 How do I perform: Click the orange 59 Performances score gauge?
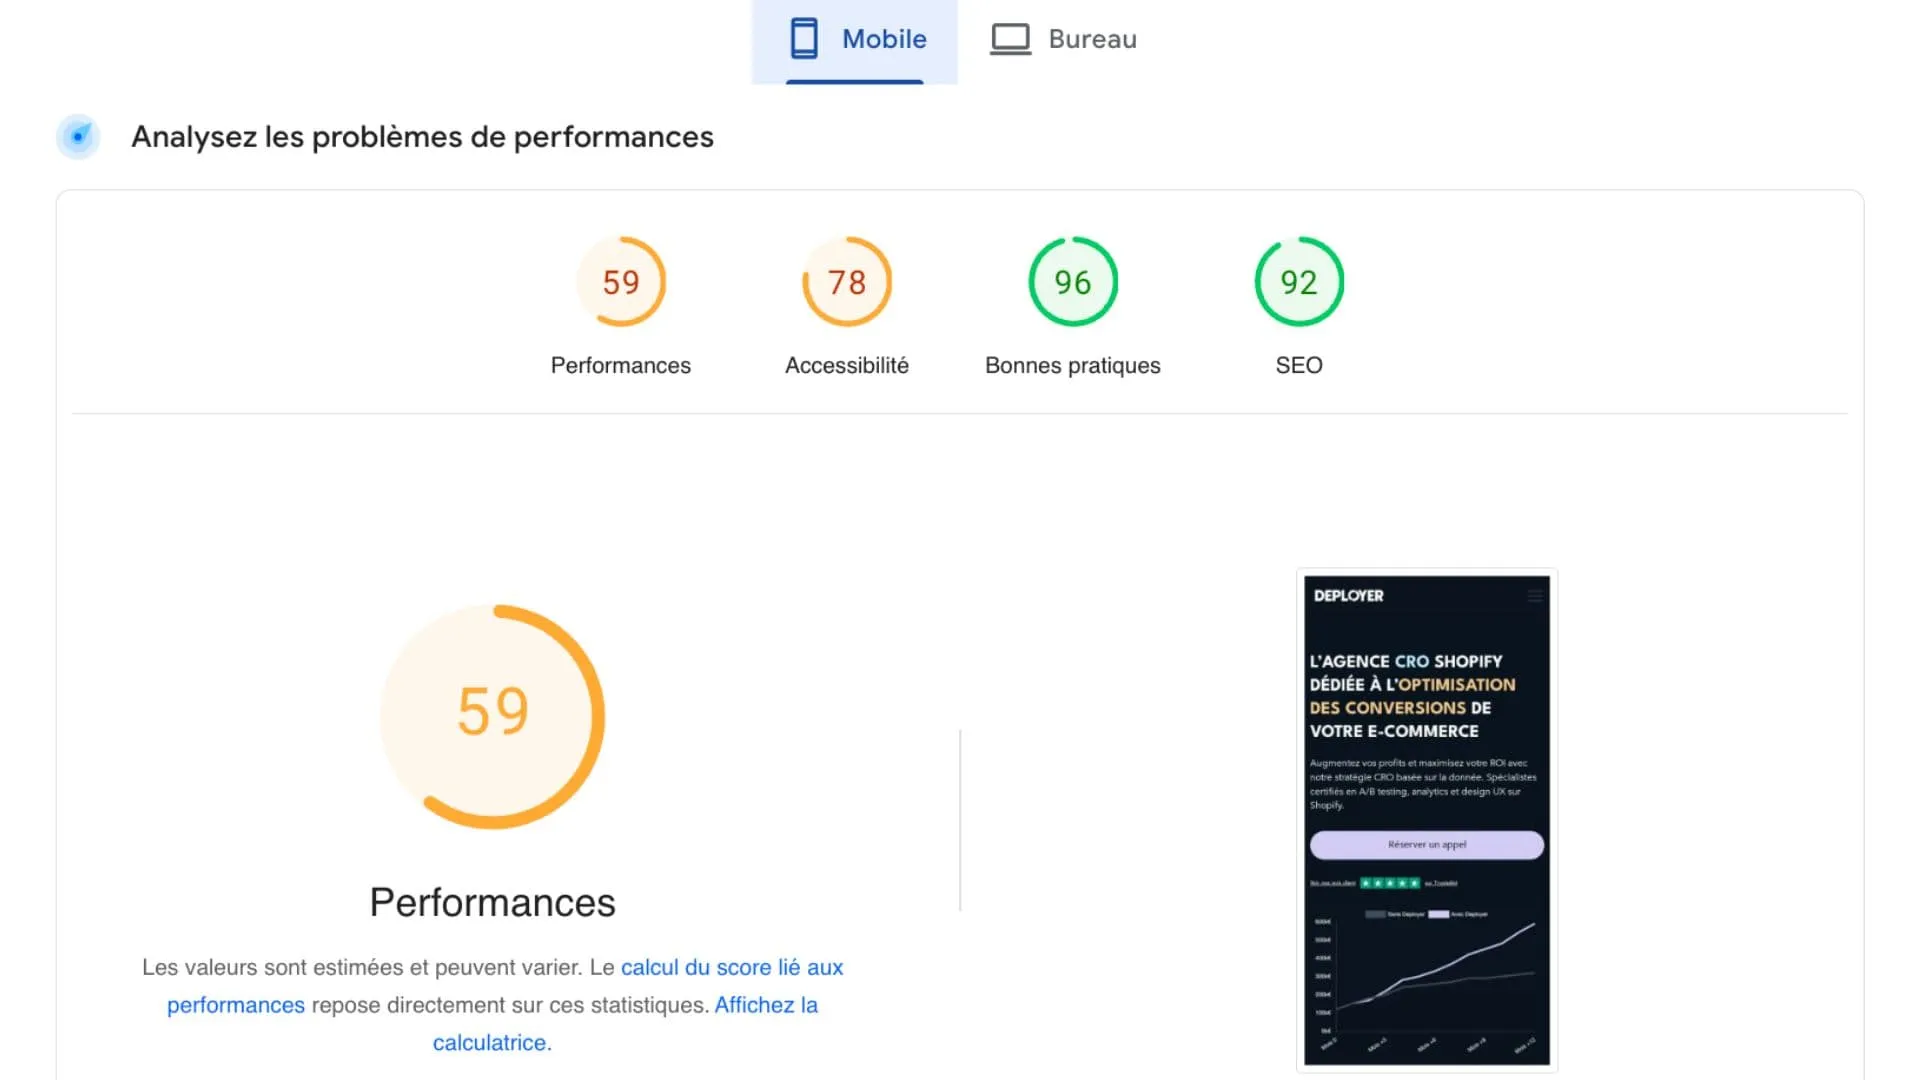621,282
